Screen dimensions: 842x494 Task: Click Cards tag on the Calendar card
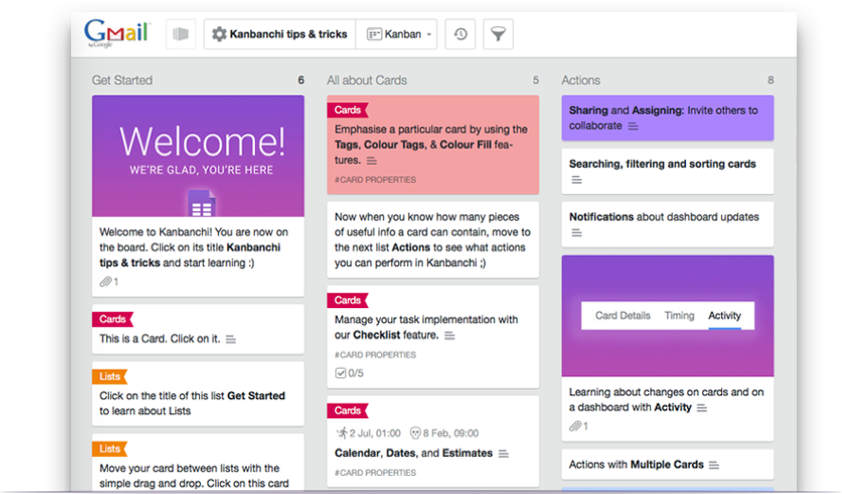(347, 411)
